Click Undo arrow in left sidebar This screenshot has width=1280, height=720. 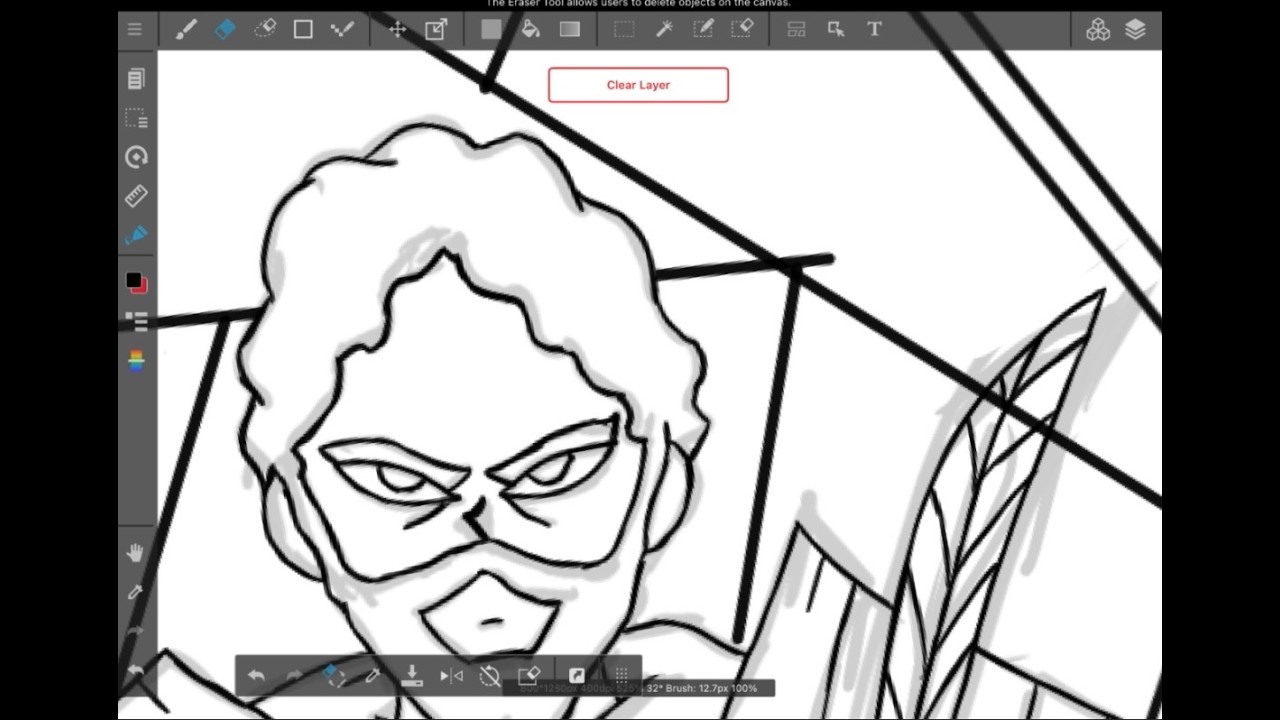coord(136,670)
